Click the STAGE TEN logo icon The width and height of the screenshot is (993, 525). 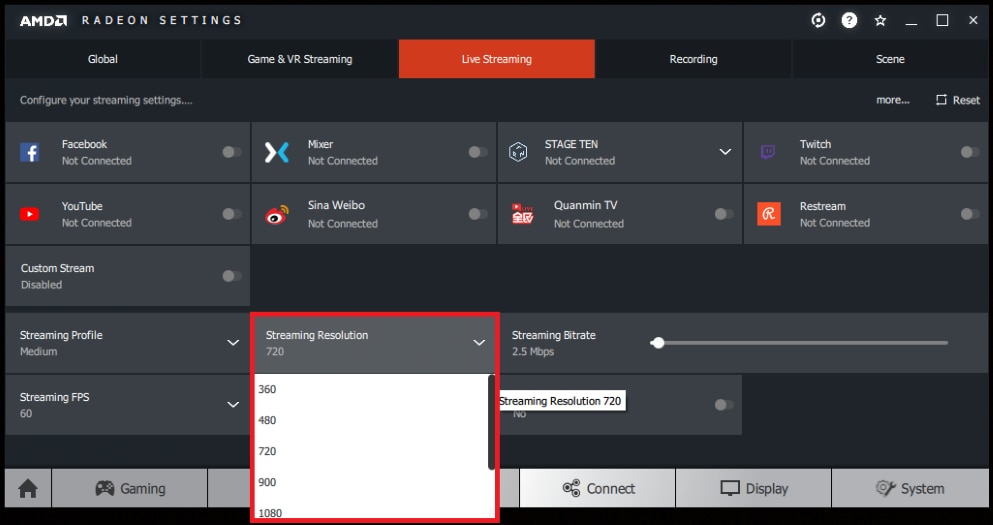[x=518, y=152]
